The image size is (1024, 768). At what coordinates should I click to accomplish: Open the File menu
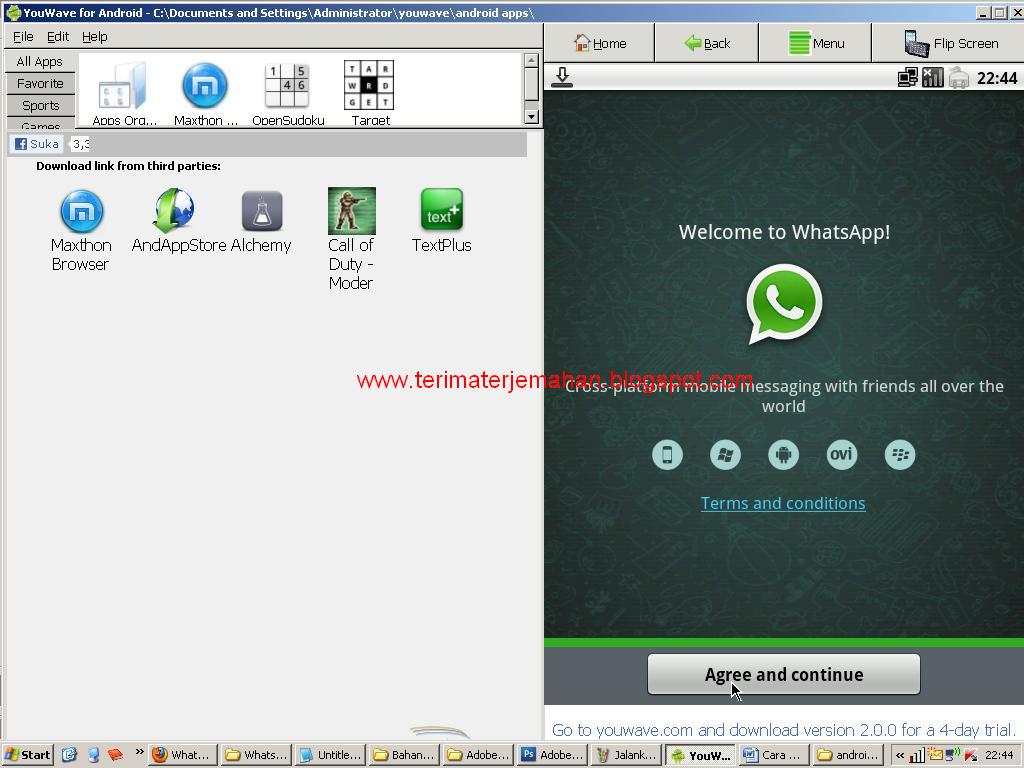23,37
